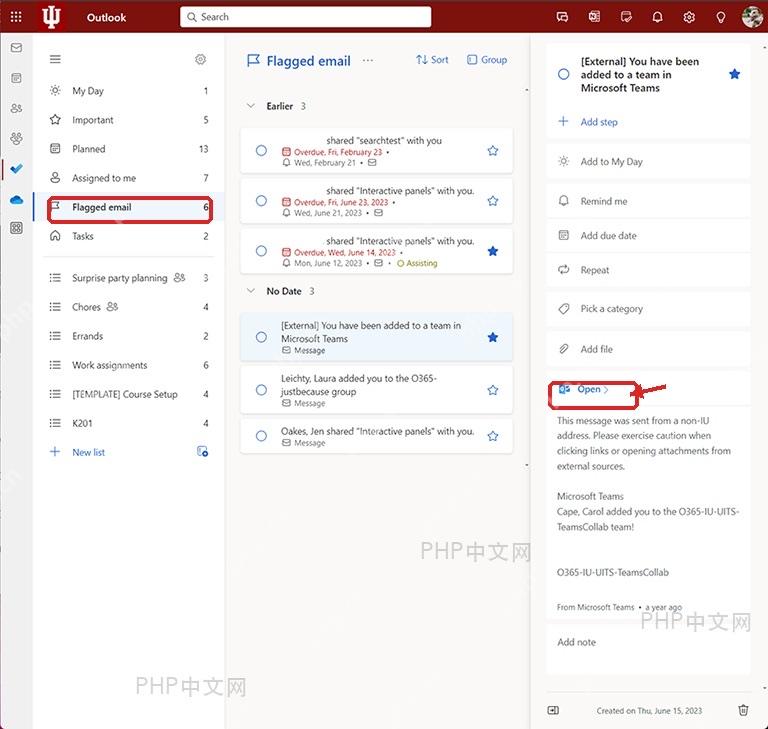Open the account profile picture
Screen dimensions: 768x729
pyautogui.click(x=752, y=17)
